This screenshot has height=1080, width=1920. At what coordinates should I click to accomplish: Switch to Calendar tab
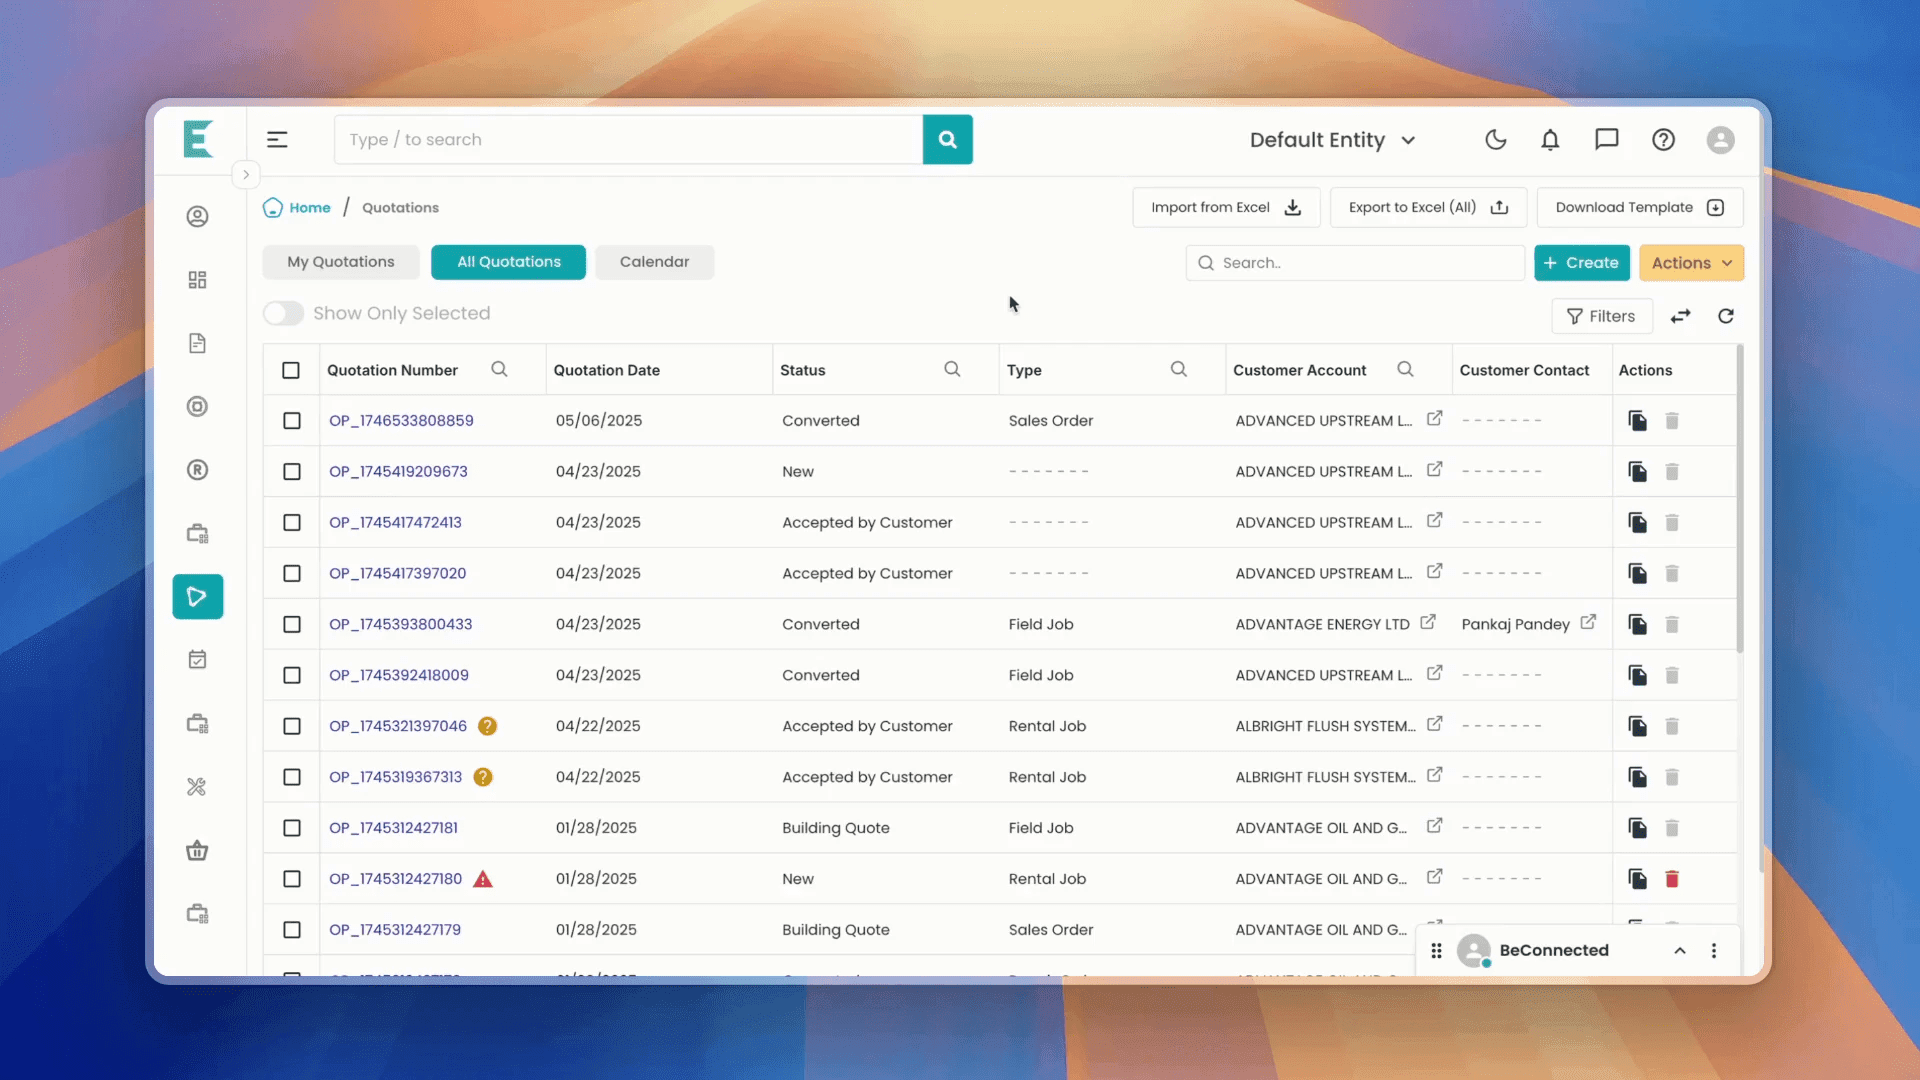[654, 262]
